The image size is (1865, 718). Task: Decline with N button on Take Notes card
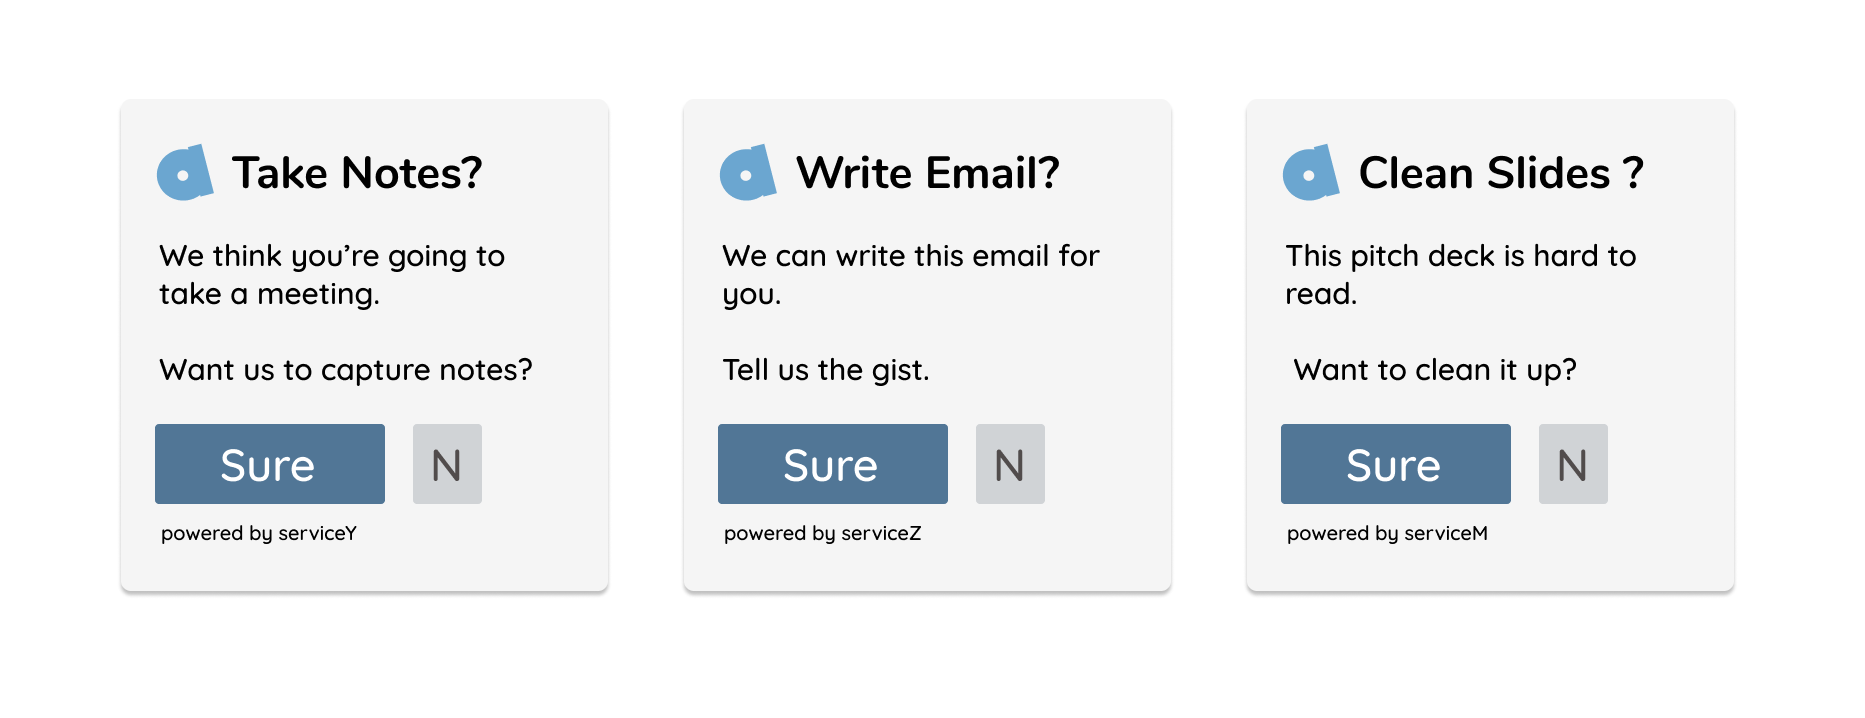point(447,464)
